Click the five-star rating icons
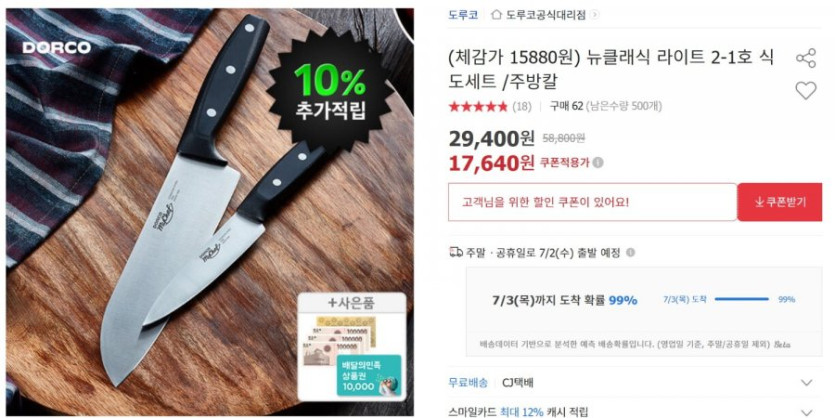This screenshot has height=418, width=835. pyautogui.click(x=478, y=106)
